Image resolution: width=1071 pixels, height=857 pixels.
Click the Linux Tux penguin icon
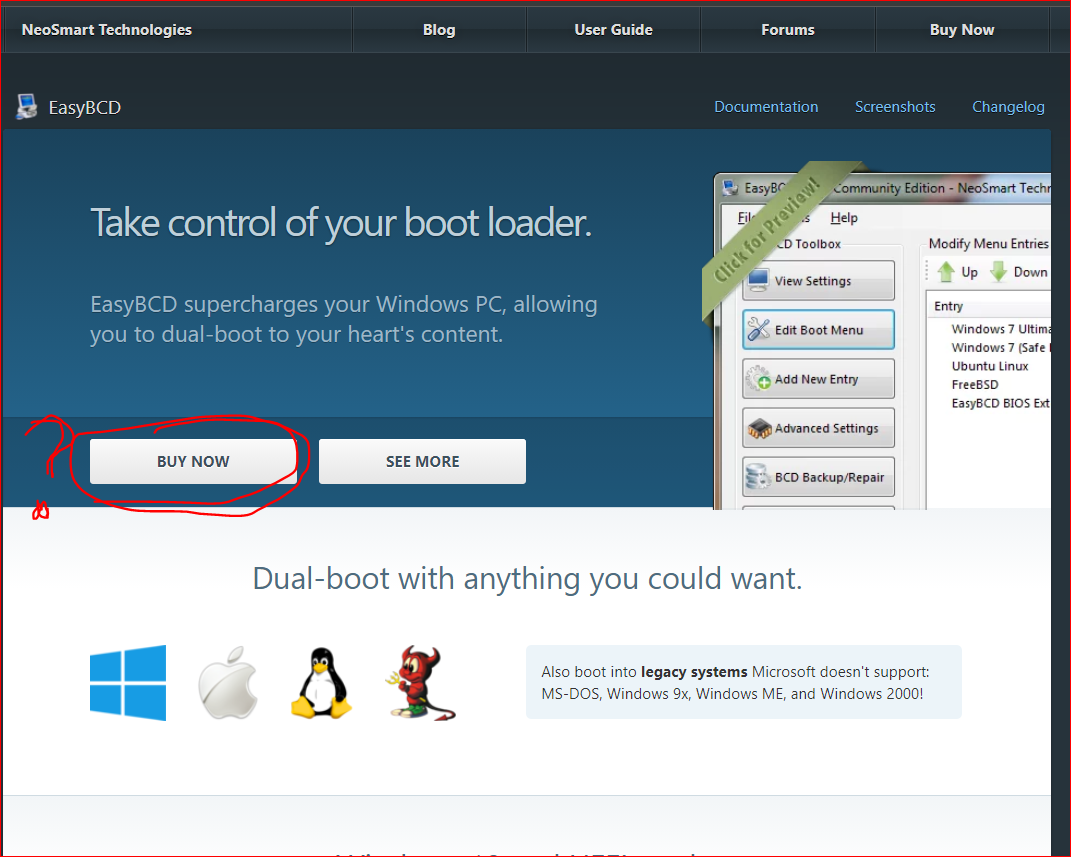(x=321, y=682)
